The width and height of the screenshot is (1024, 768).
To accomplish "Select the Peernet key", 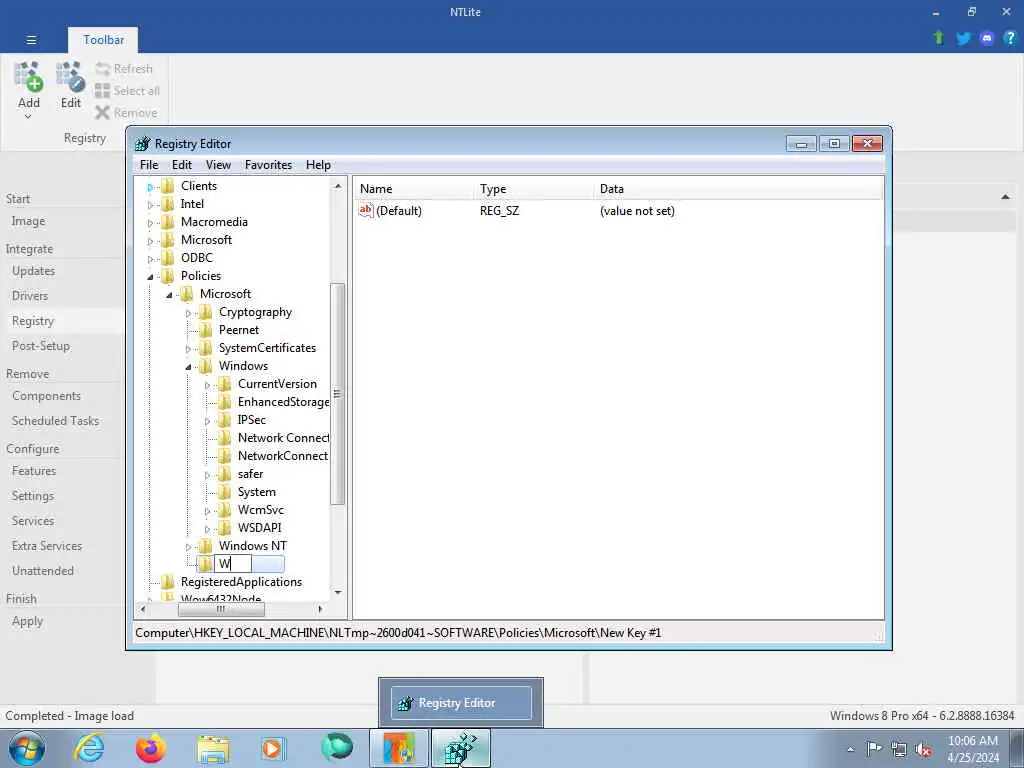I will pos(238,330).
